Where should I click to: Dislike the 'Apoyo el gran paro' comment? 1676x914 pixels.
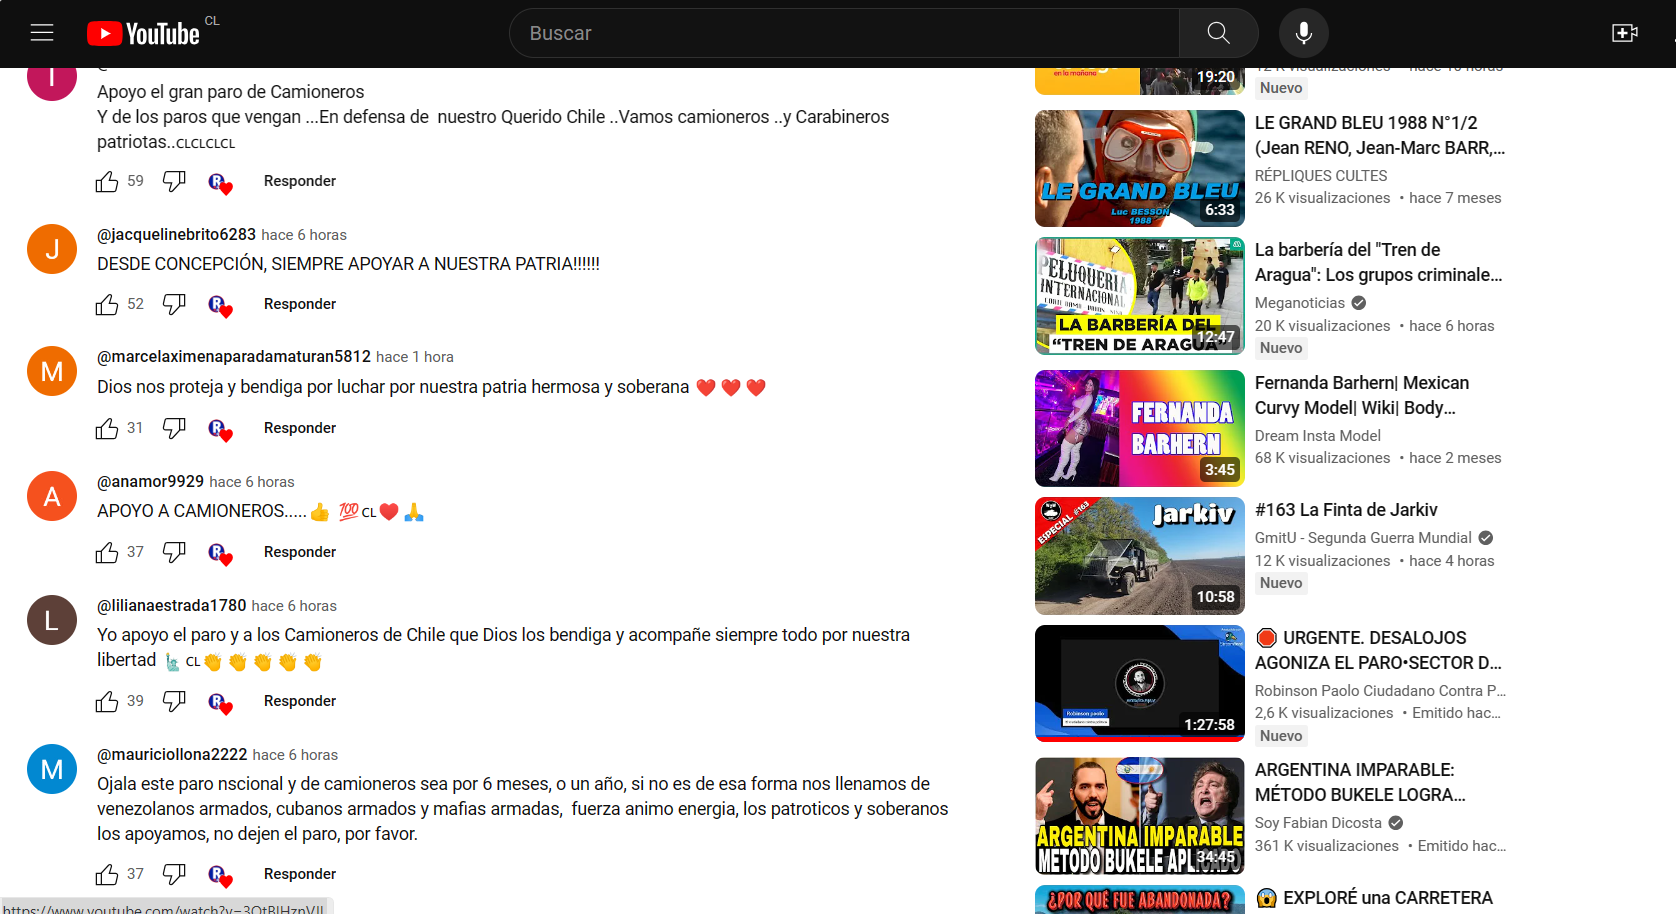click(174, 182)
